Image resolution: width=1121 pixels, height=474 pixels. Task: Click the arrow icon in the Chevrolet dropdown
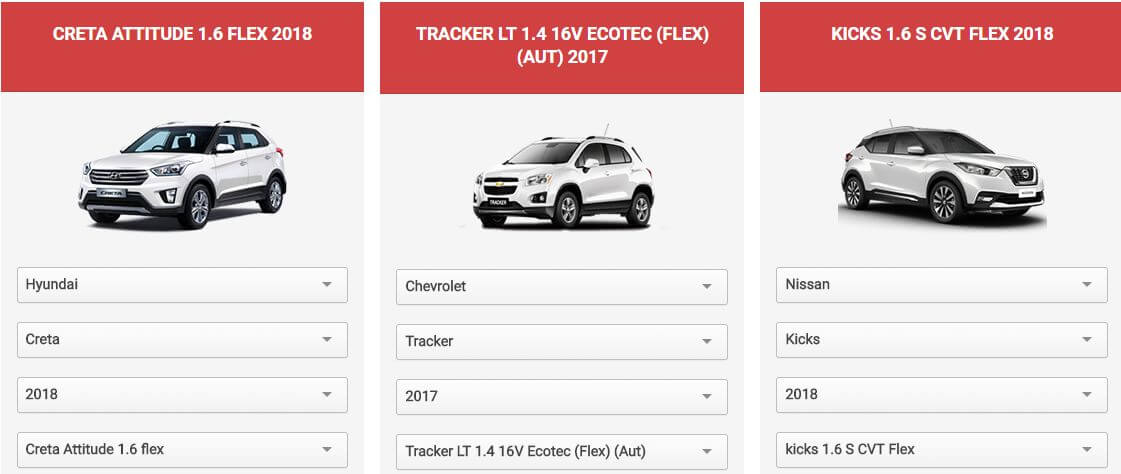coord(707,287)
